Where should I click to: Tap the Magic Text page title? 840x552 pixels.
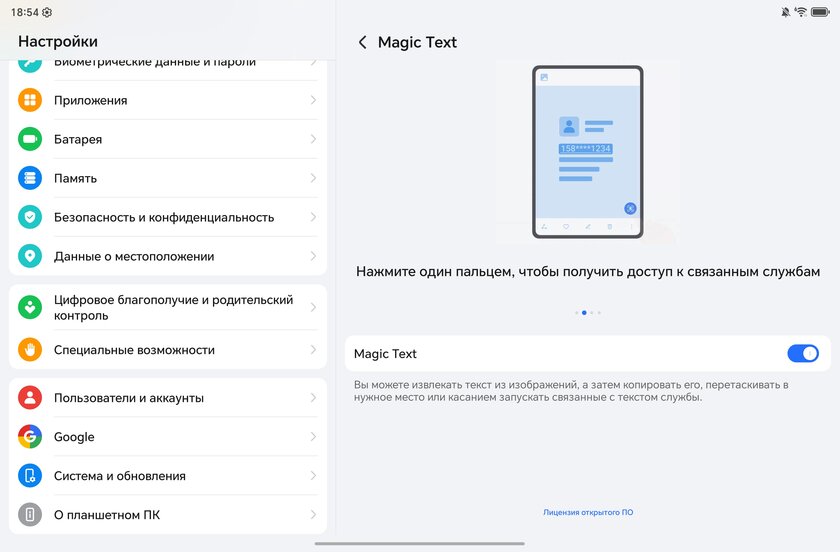[417, 42]
